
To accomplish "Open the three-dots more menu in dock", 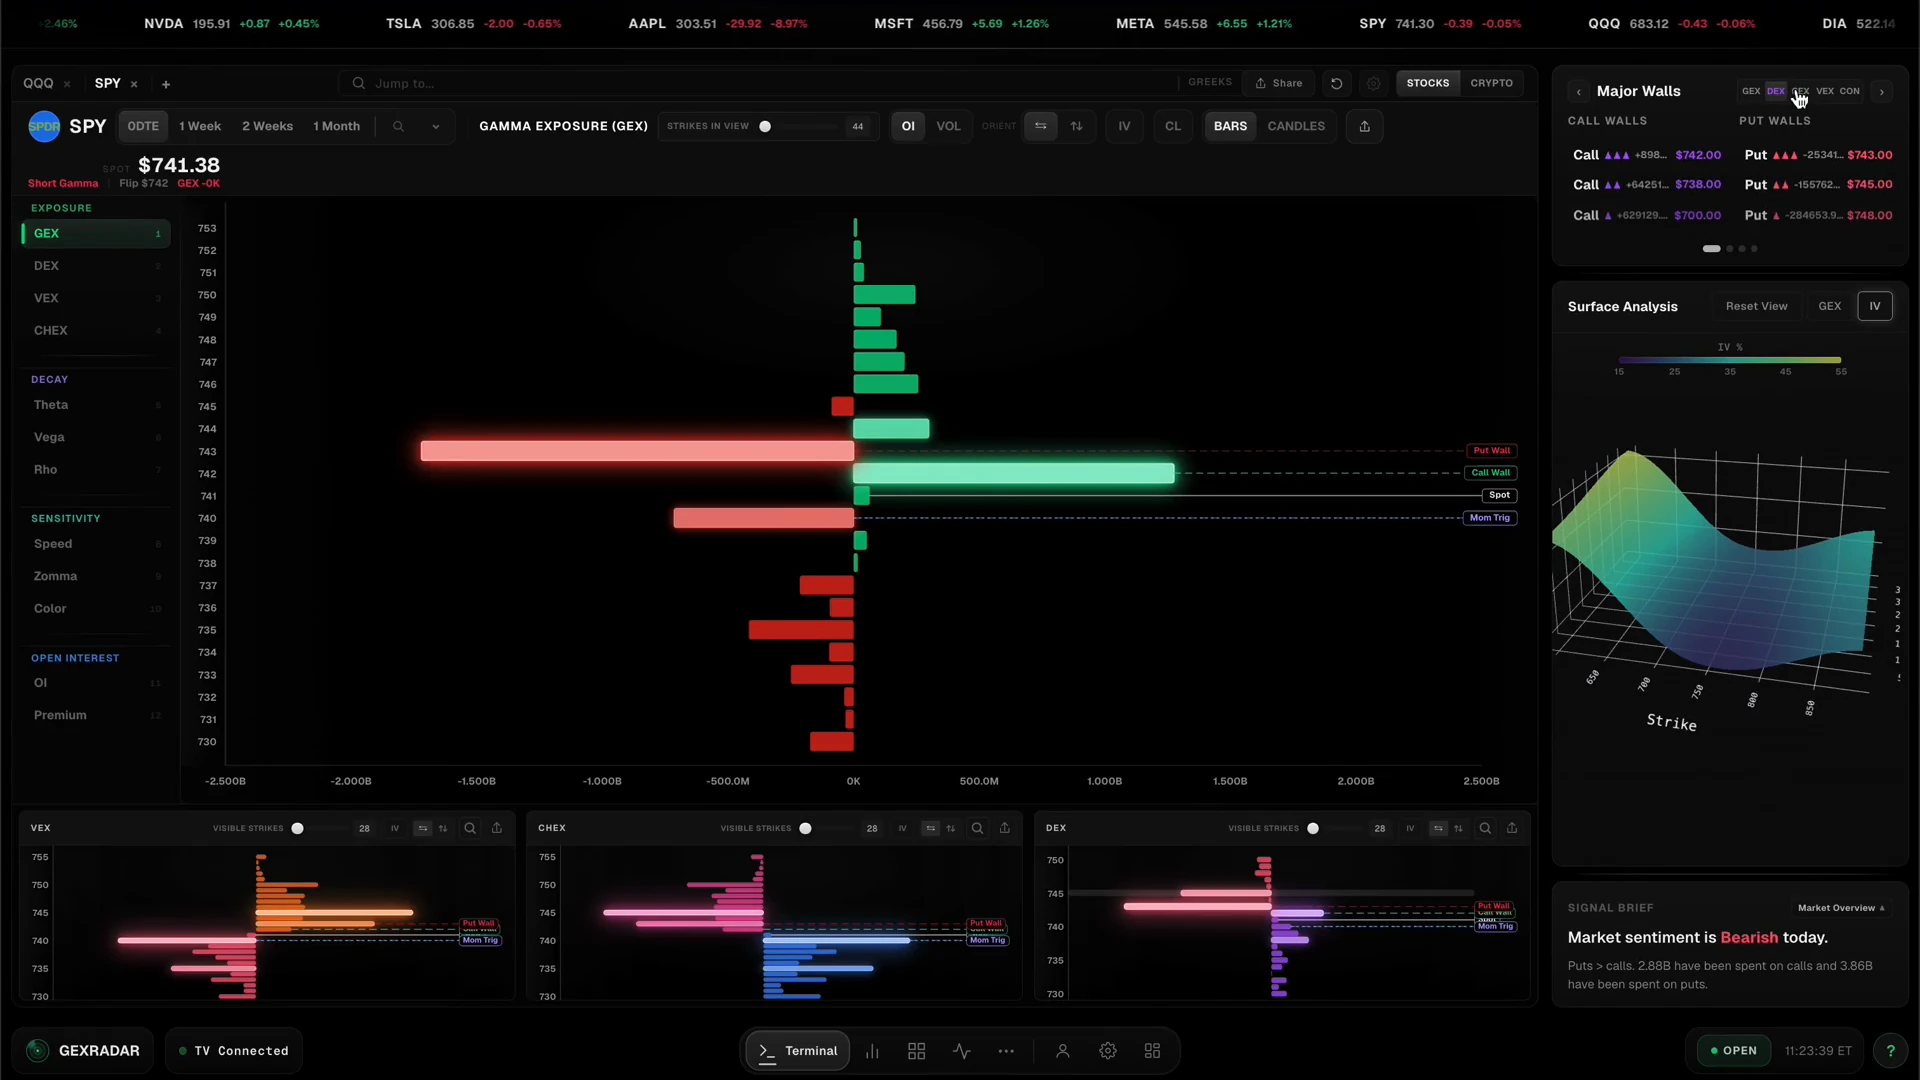I will tap(1006, 1051).
